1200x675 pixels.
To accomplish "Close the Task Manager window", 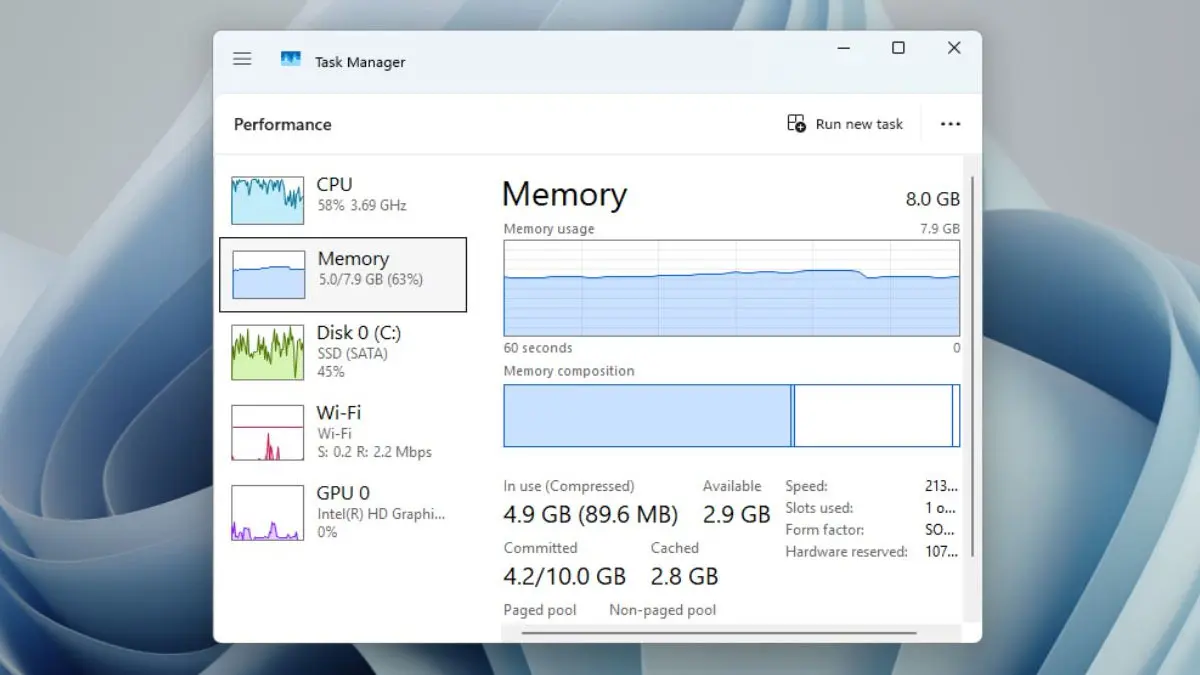I will (954, 48).
